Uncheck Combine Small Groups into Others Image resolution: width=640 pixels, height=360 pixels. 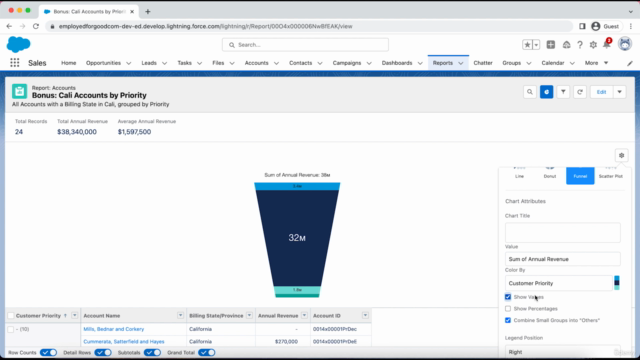pos(508,320)
